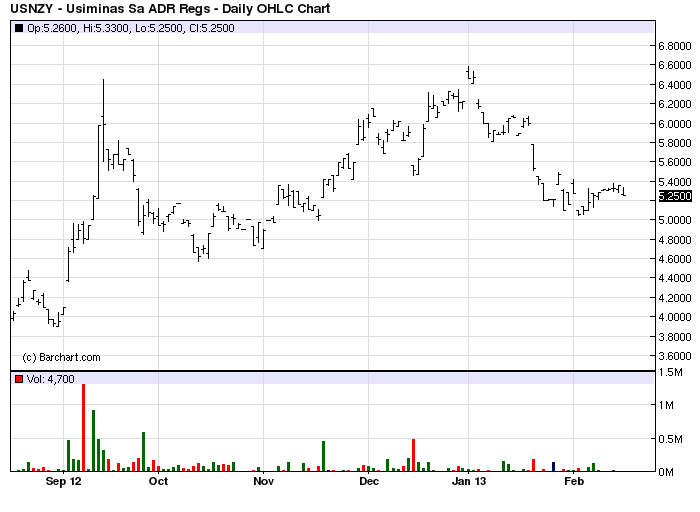Click the 6.0000 price axis label
This screenshot has width=700, height=512.
675,124
